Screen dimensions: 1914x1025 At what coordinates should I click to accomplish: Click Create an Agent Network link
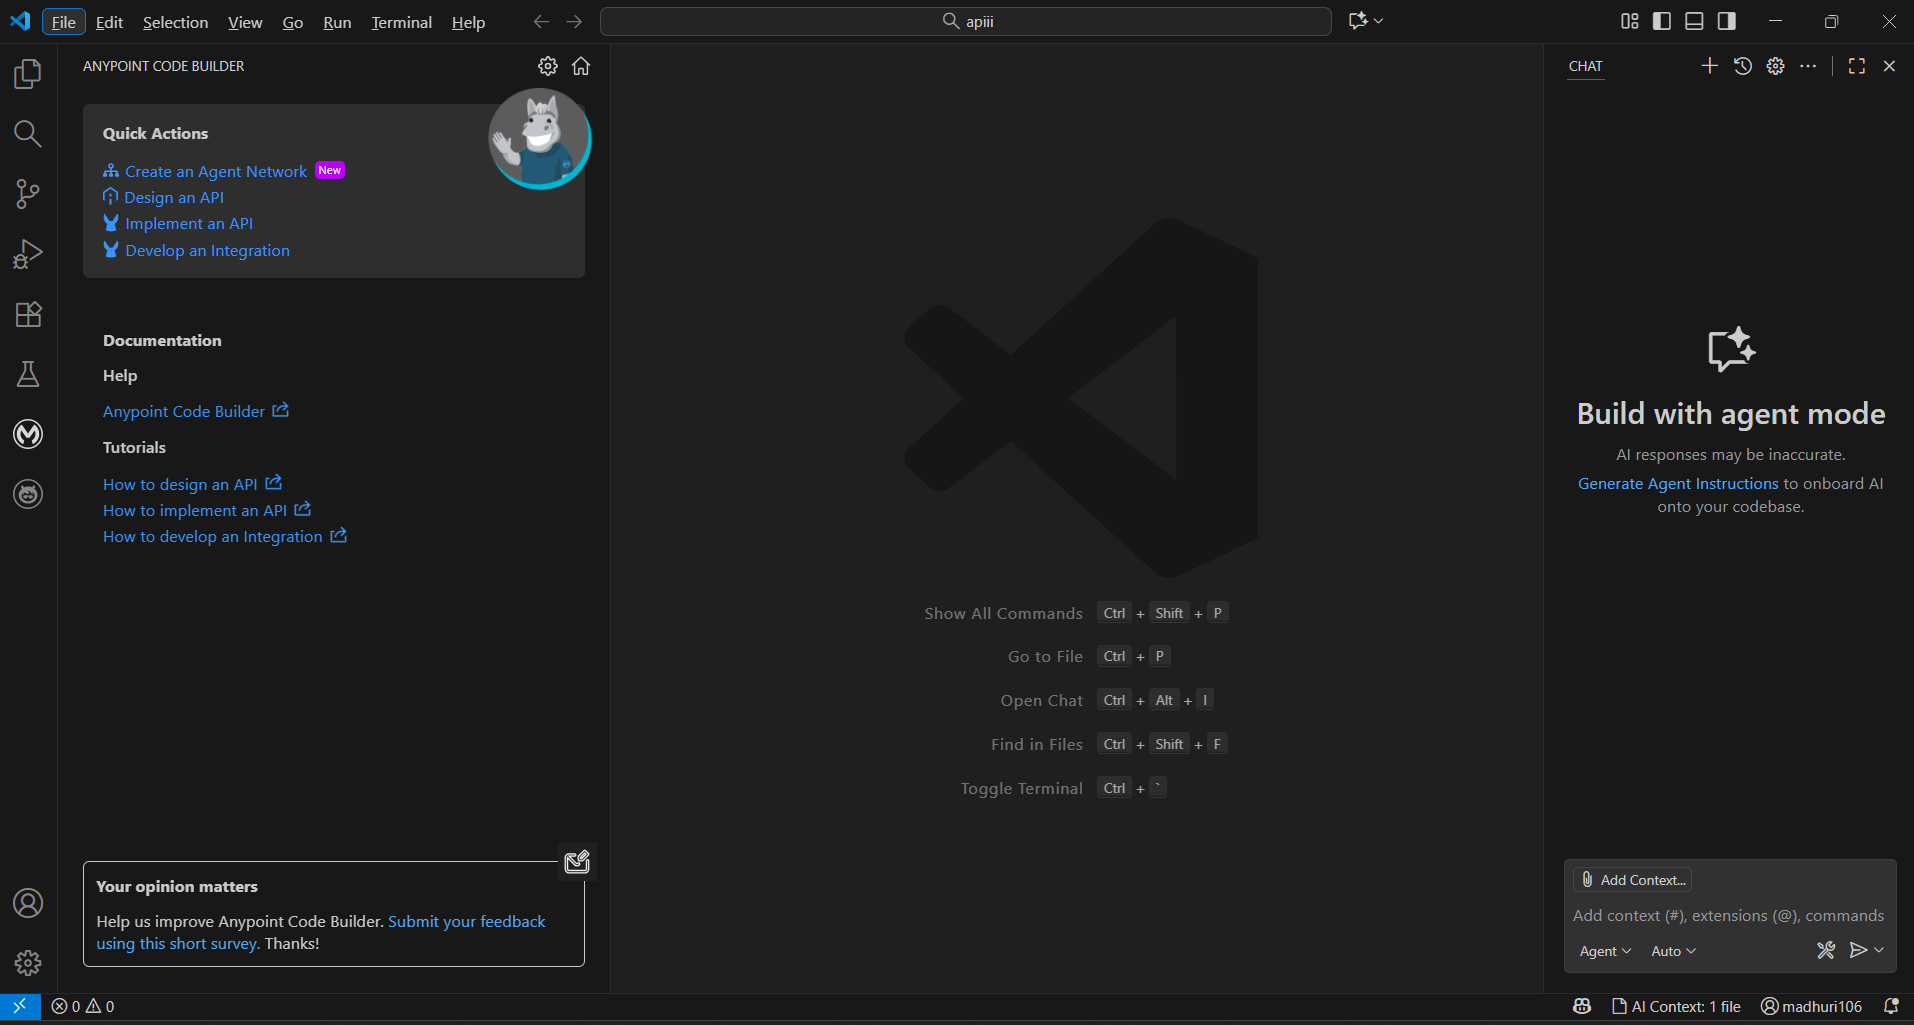click(216, 172)
